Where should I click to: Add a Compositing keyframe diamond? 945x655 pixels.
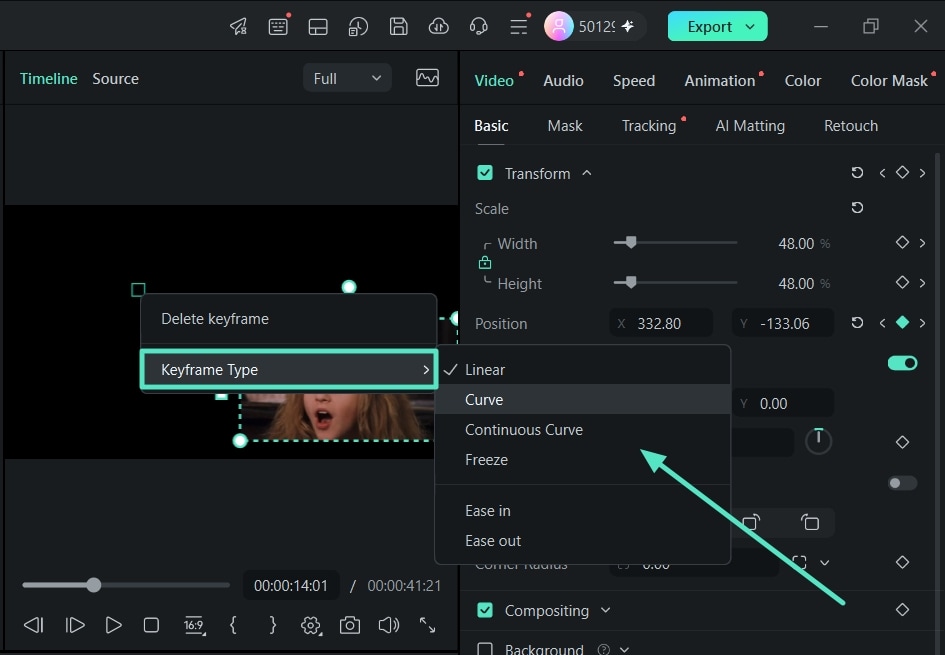click(902, 610)
